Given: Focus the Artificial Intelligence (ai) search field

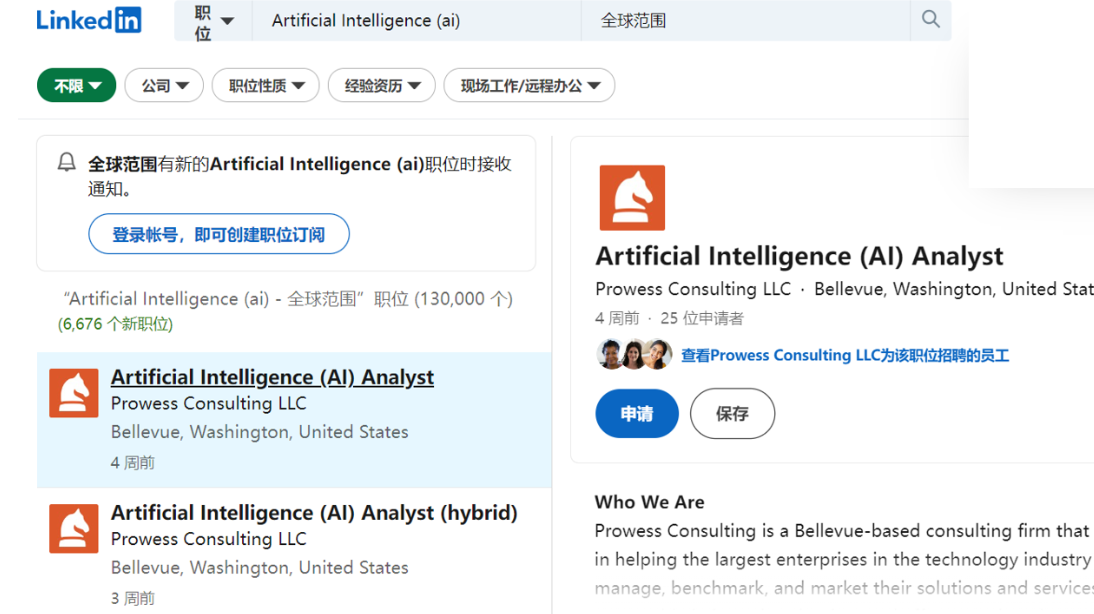Looking at the screenshot, I should [x=417, y=21].
